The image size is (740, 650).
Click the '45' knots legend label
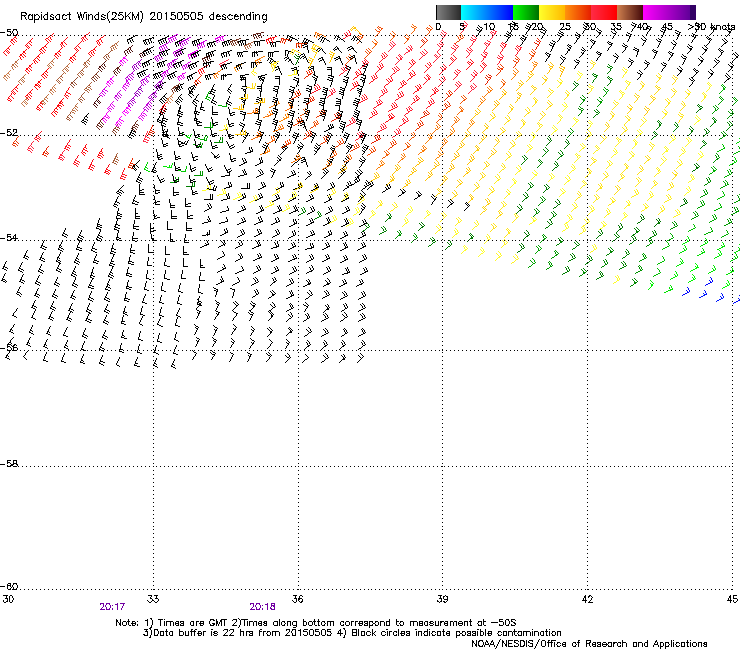667,27
